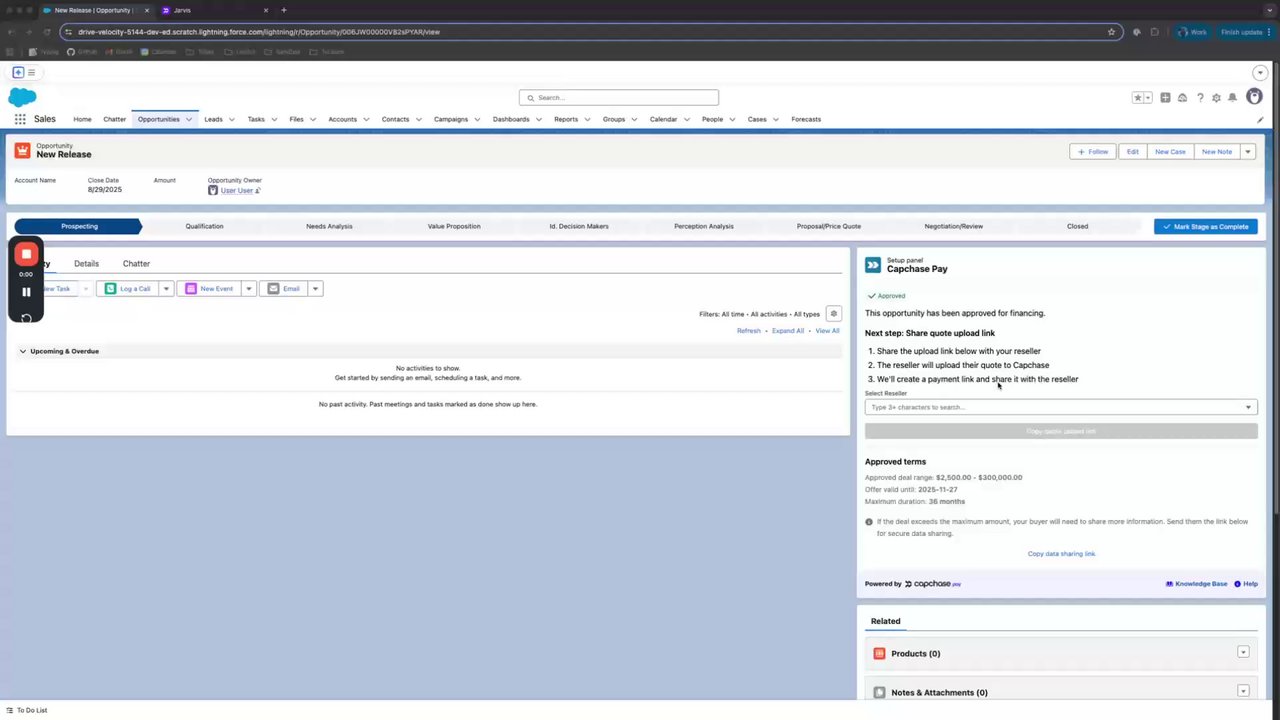Click the Opportunity crown icon
This screenshot has height=720, width=1280.
[23, 150]
